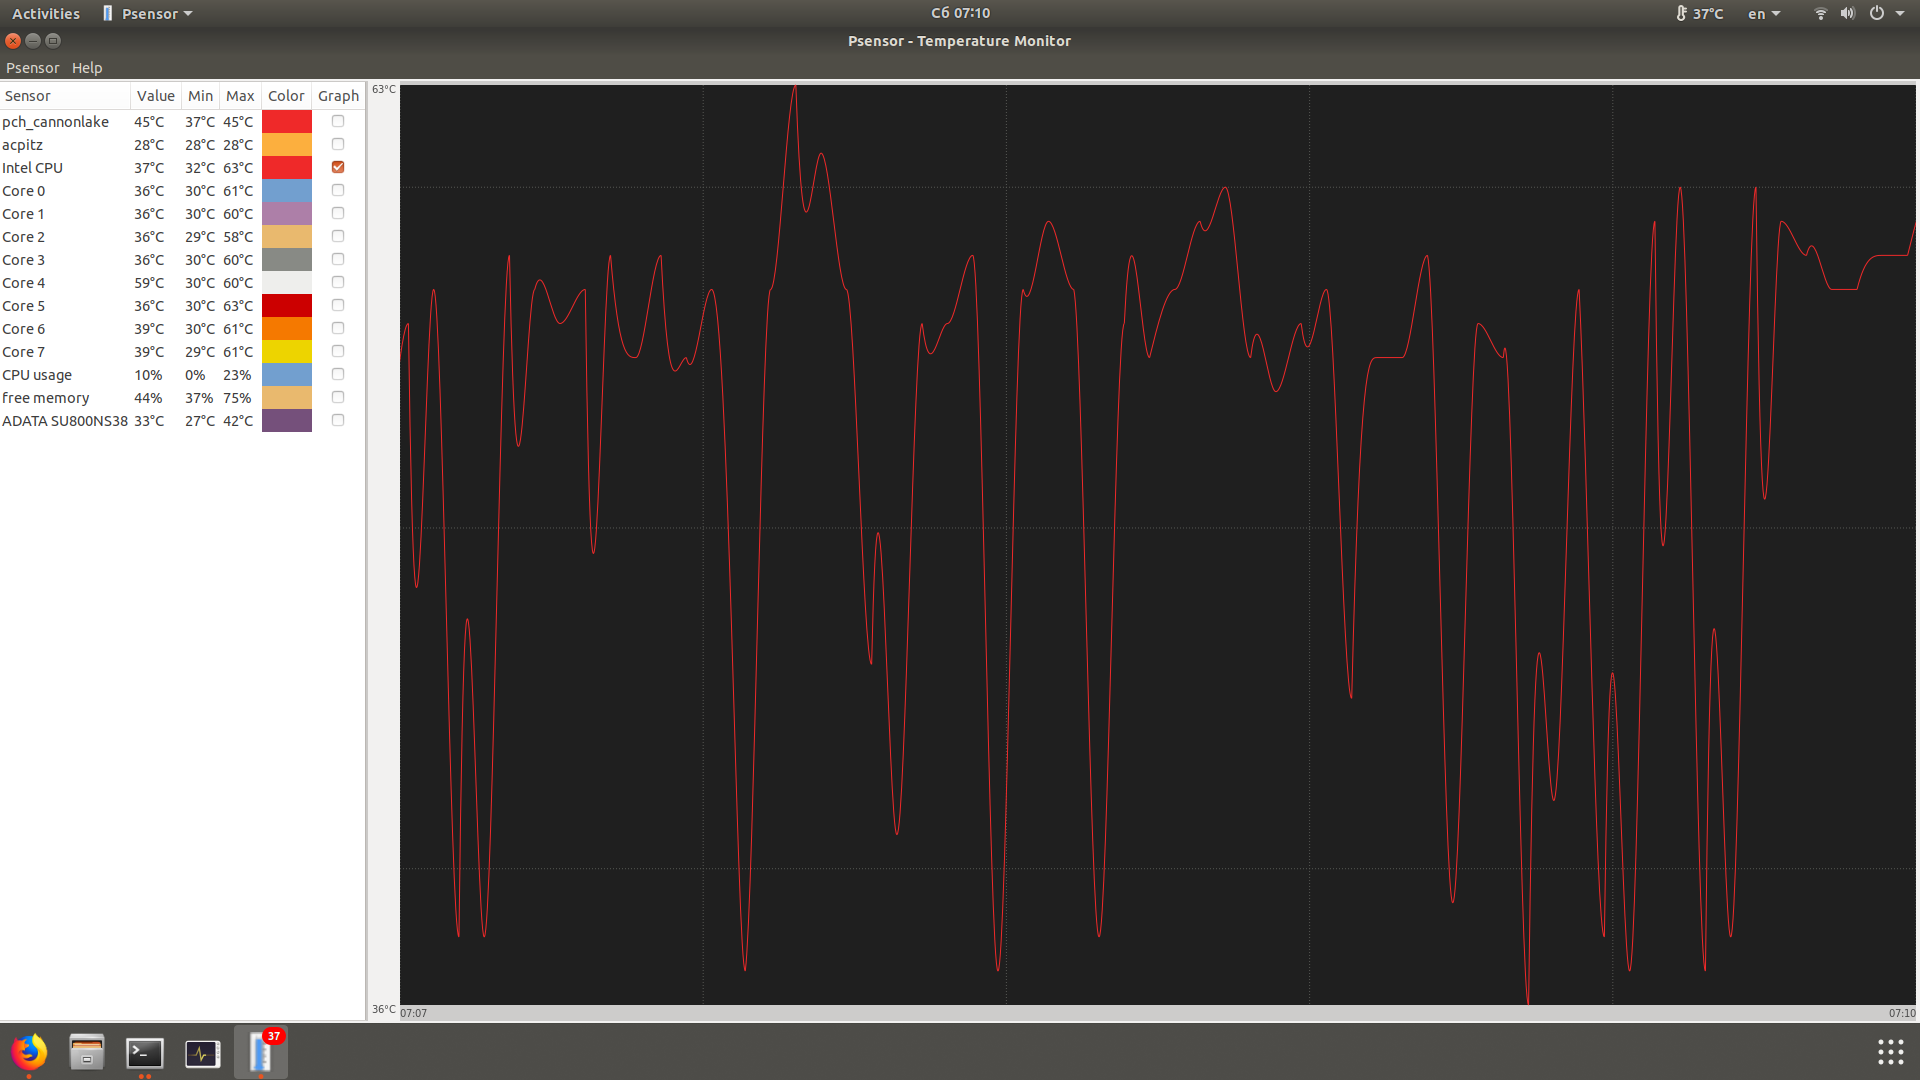Image resolution: width=1920 pixels, height=1080 pixels.
Task: Launch Files manager from dock
Action: click(x=87, y=1052)
